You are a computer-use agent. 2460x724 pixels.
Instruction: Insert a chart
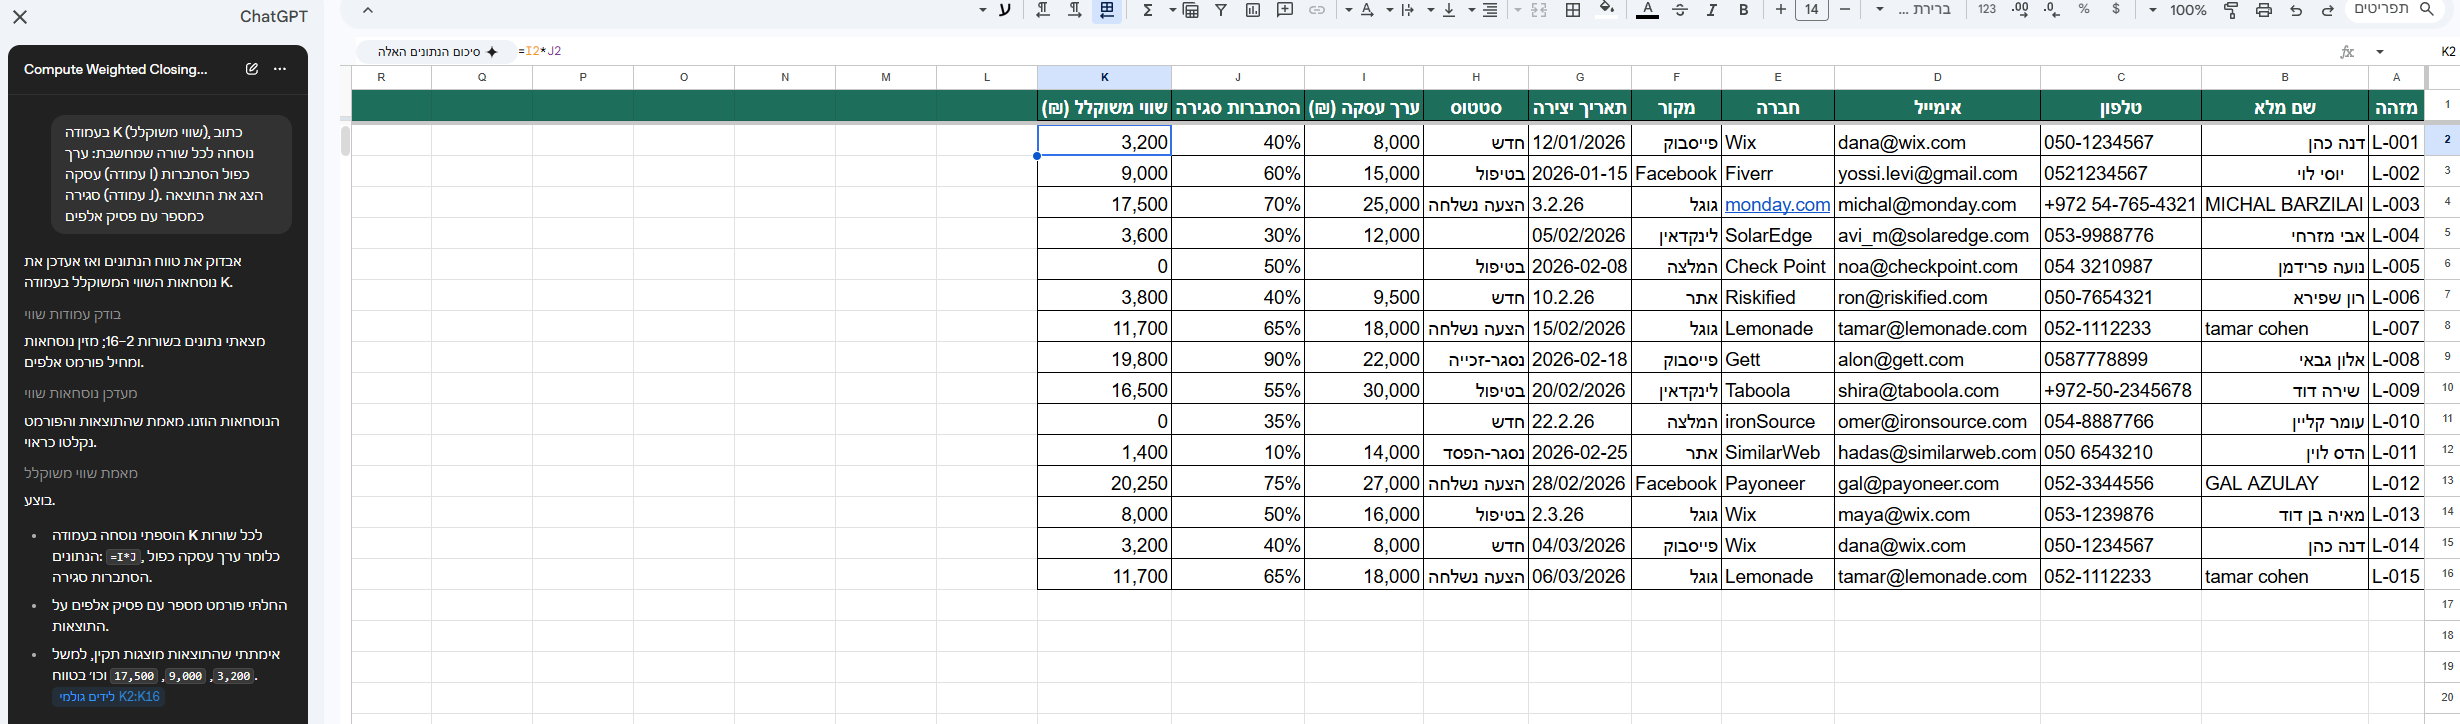[x=1253, y=10]
